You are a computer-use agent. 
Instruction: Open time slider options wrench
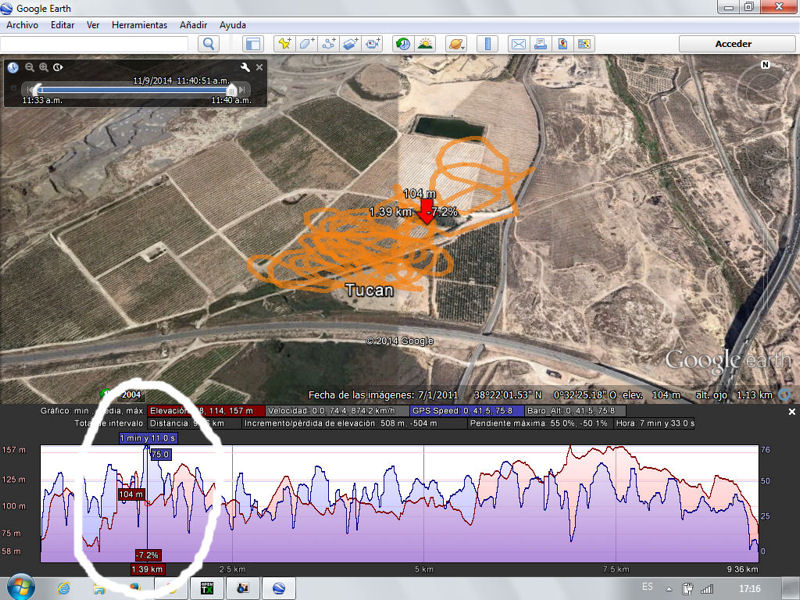pyautogui.click(x=245, y=67)
